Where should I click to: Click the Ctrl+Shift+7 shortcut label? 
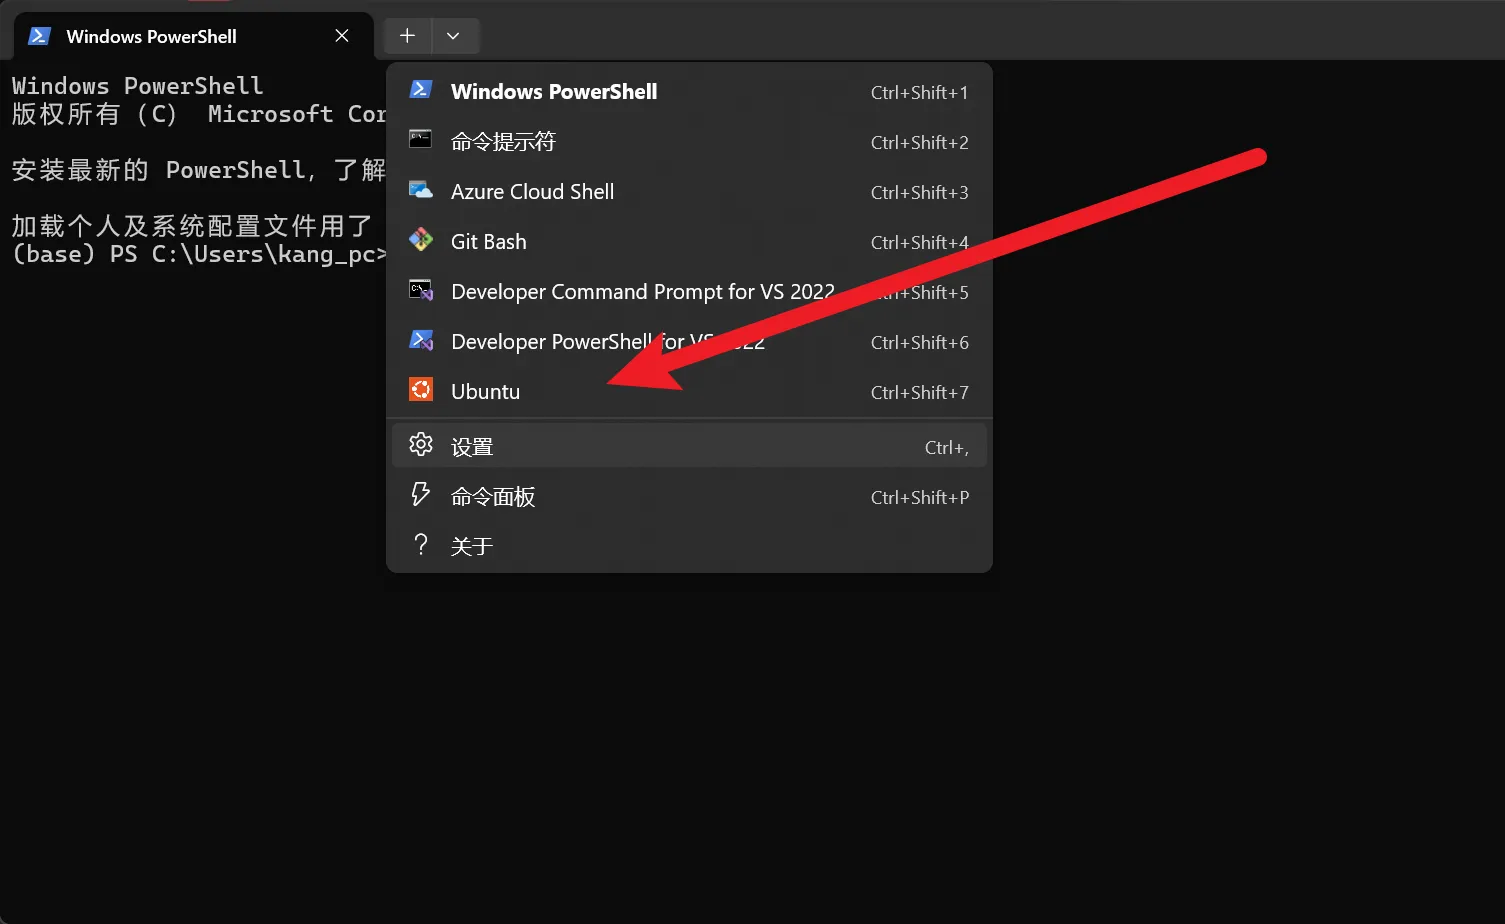919,393
